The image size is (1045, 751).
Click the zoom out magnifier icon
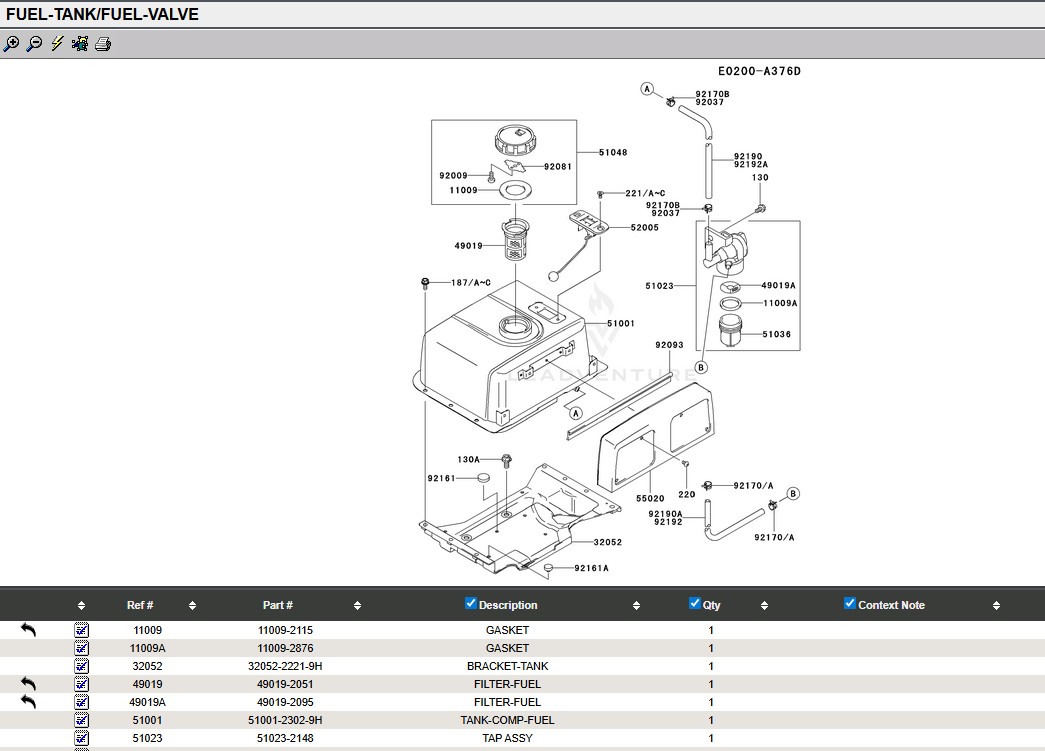[x=34, y=44]
